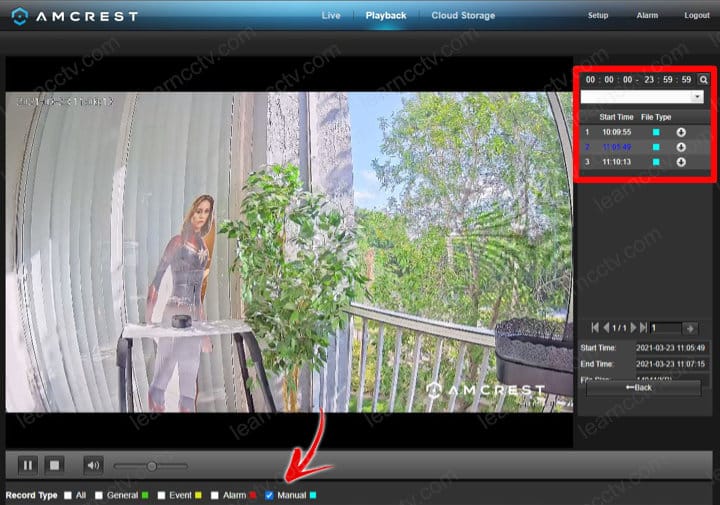The width and height of the screenshot is (720, 505).
Task: Mute the playback audio speaker icon
Action: click(93, 465)
